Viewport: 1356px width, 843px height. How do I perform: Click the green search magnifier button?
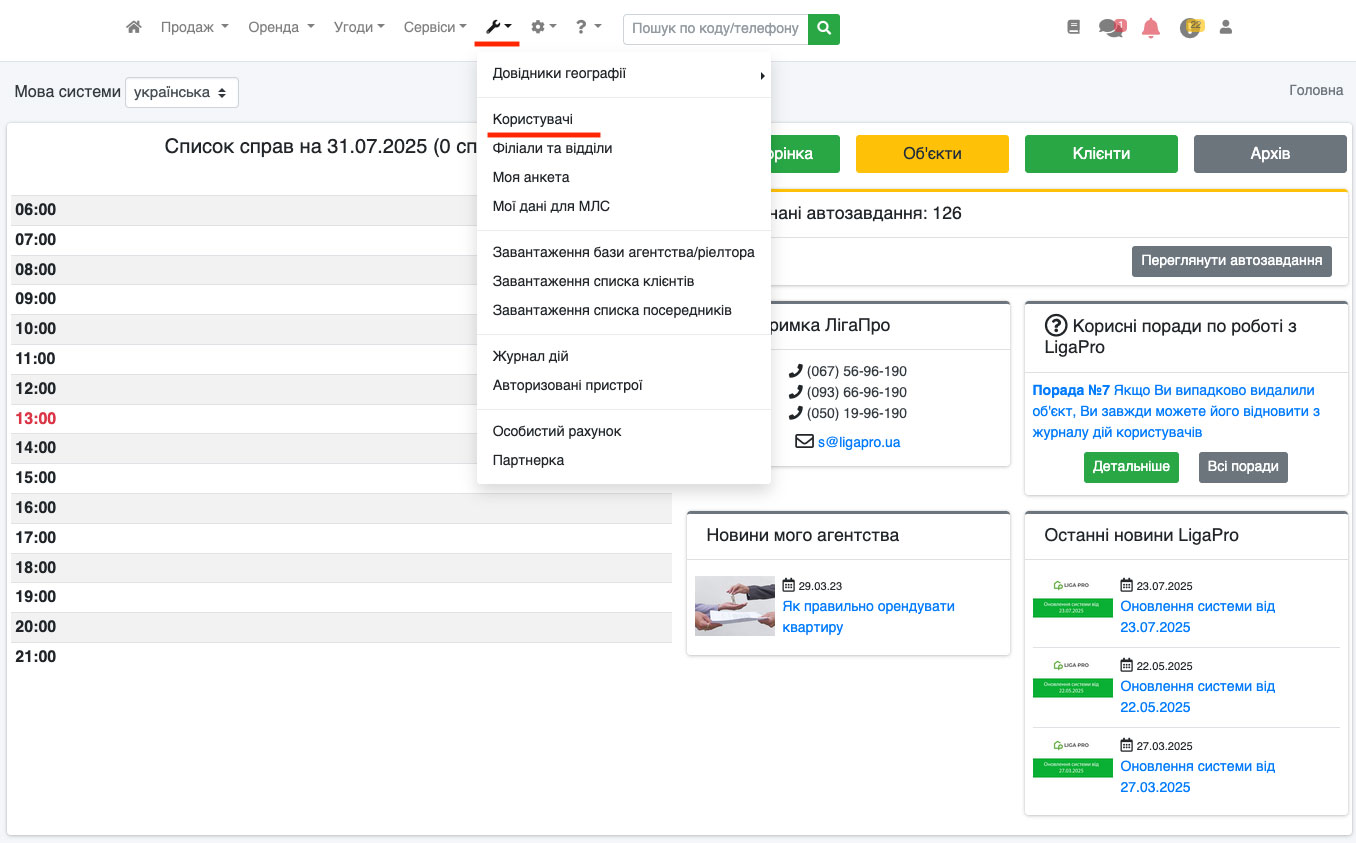pyautogui.click(x=824, y=29)
